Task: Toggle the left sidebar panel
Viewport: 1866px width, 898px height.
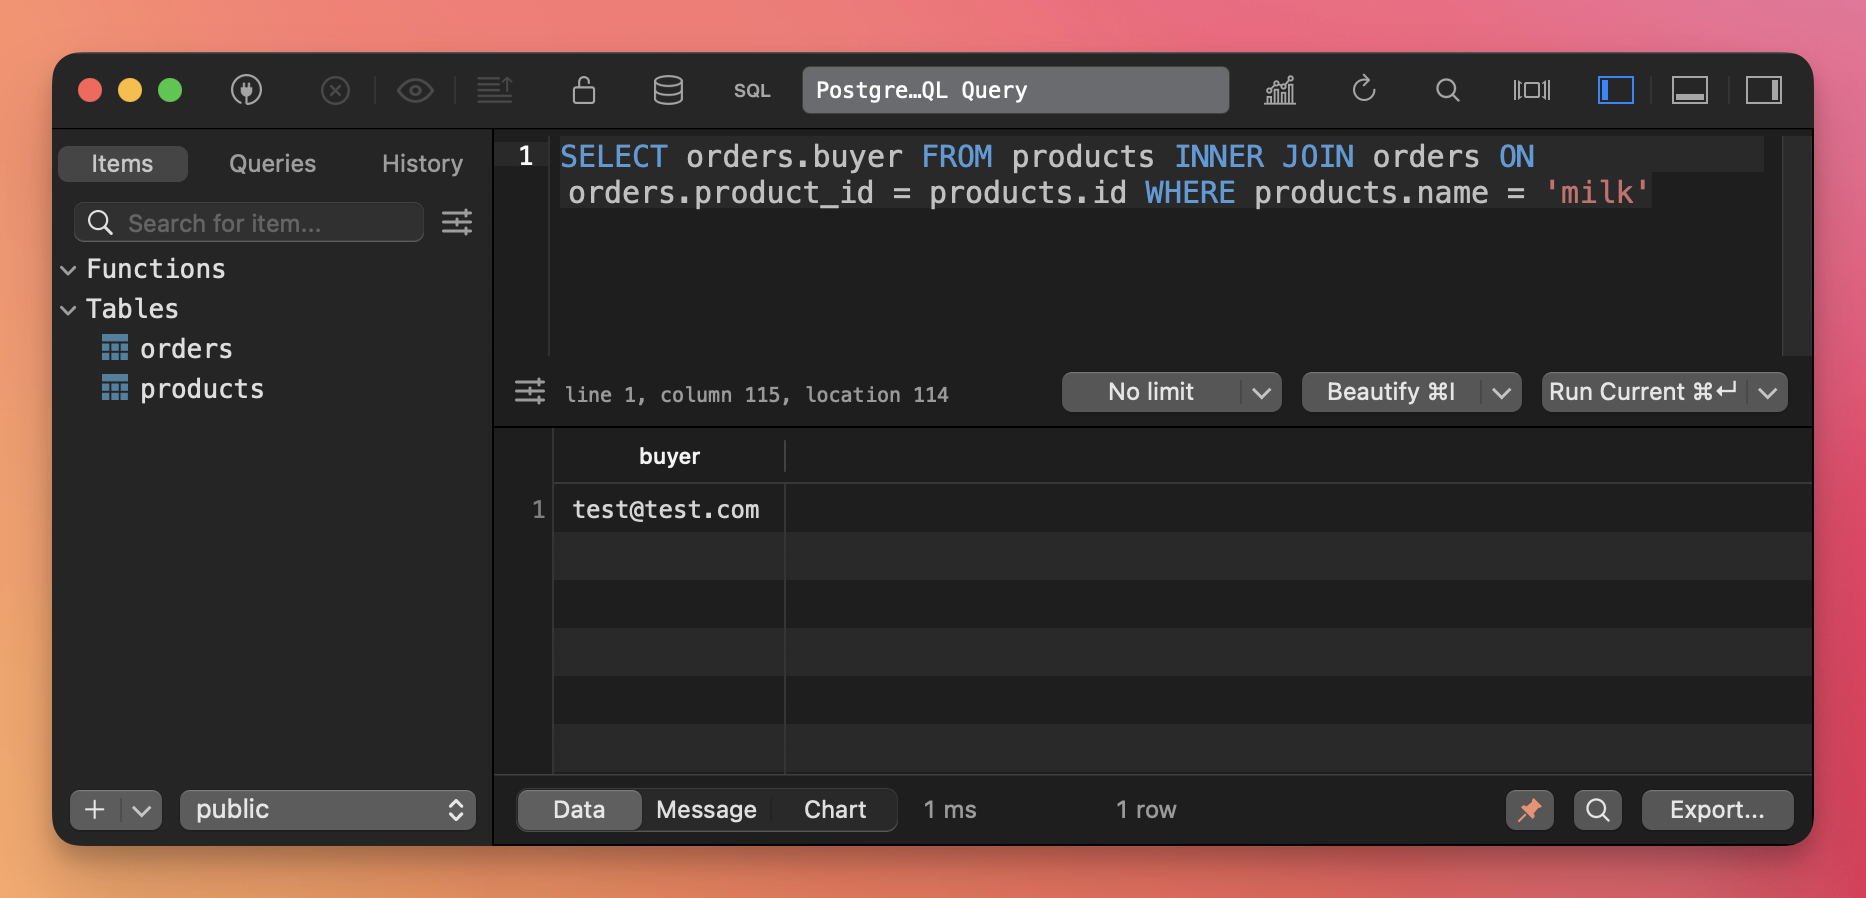Action: point(1615,90)
